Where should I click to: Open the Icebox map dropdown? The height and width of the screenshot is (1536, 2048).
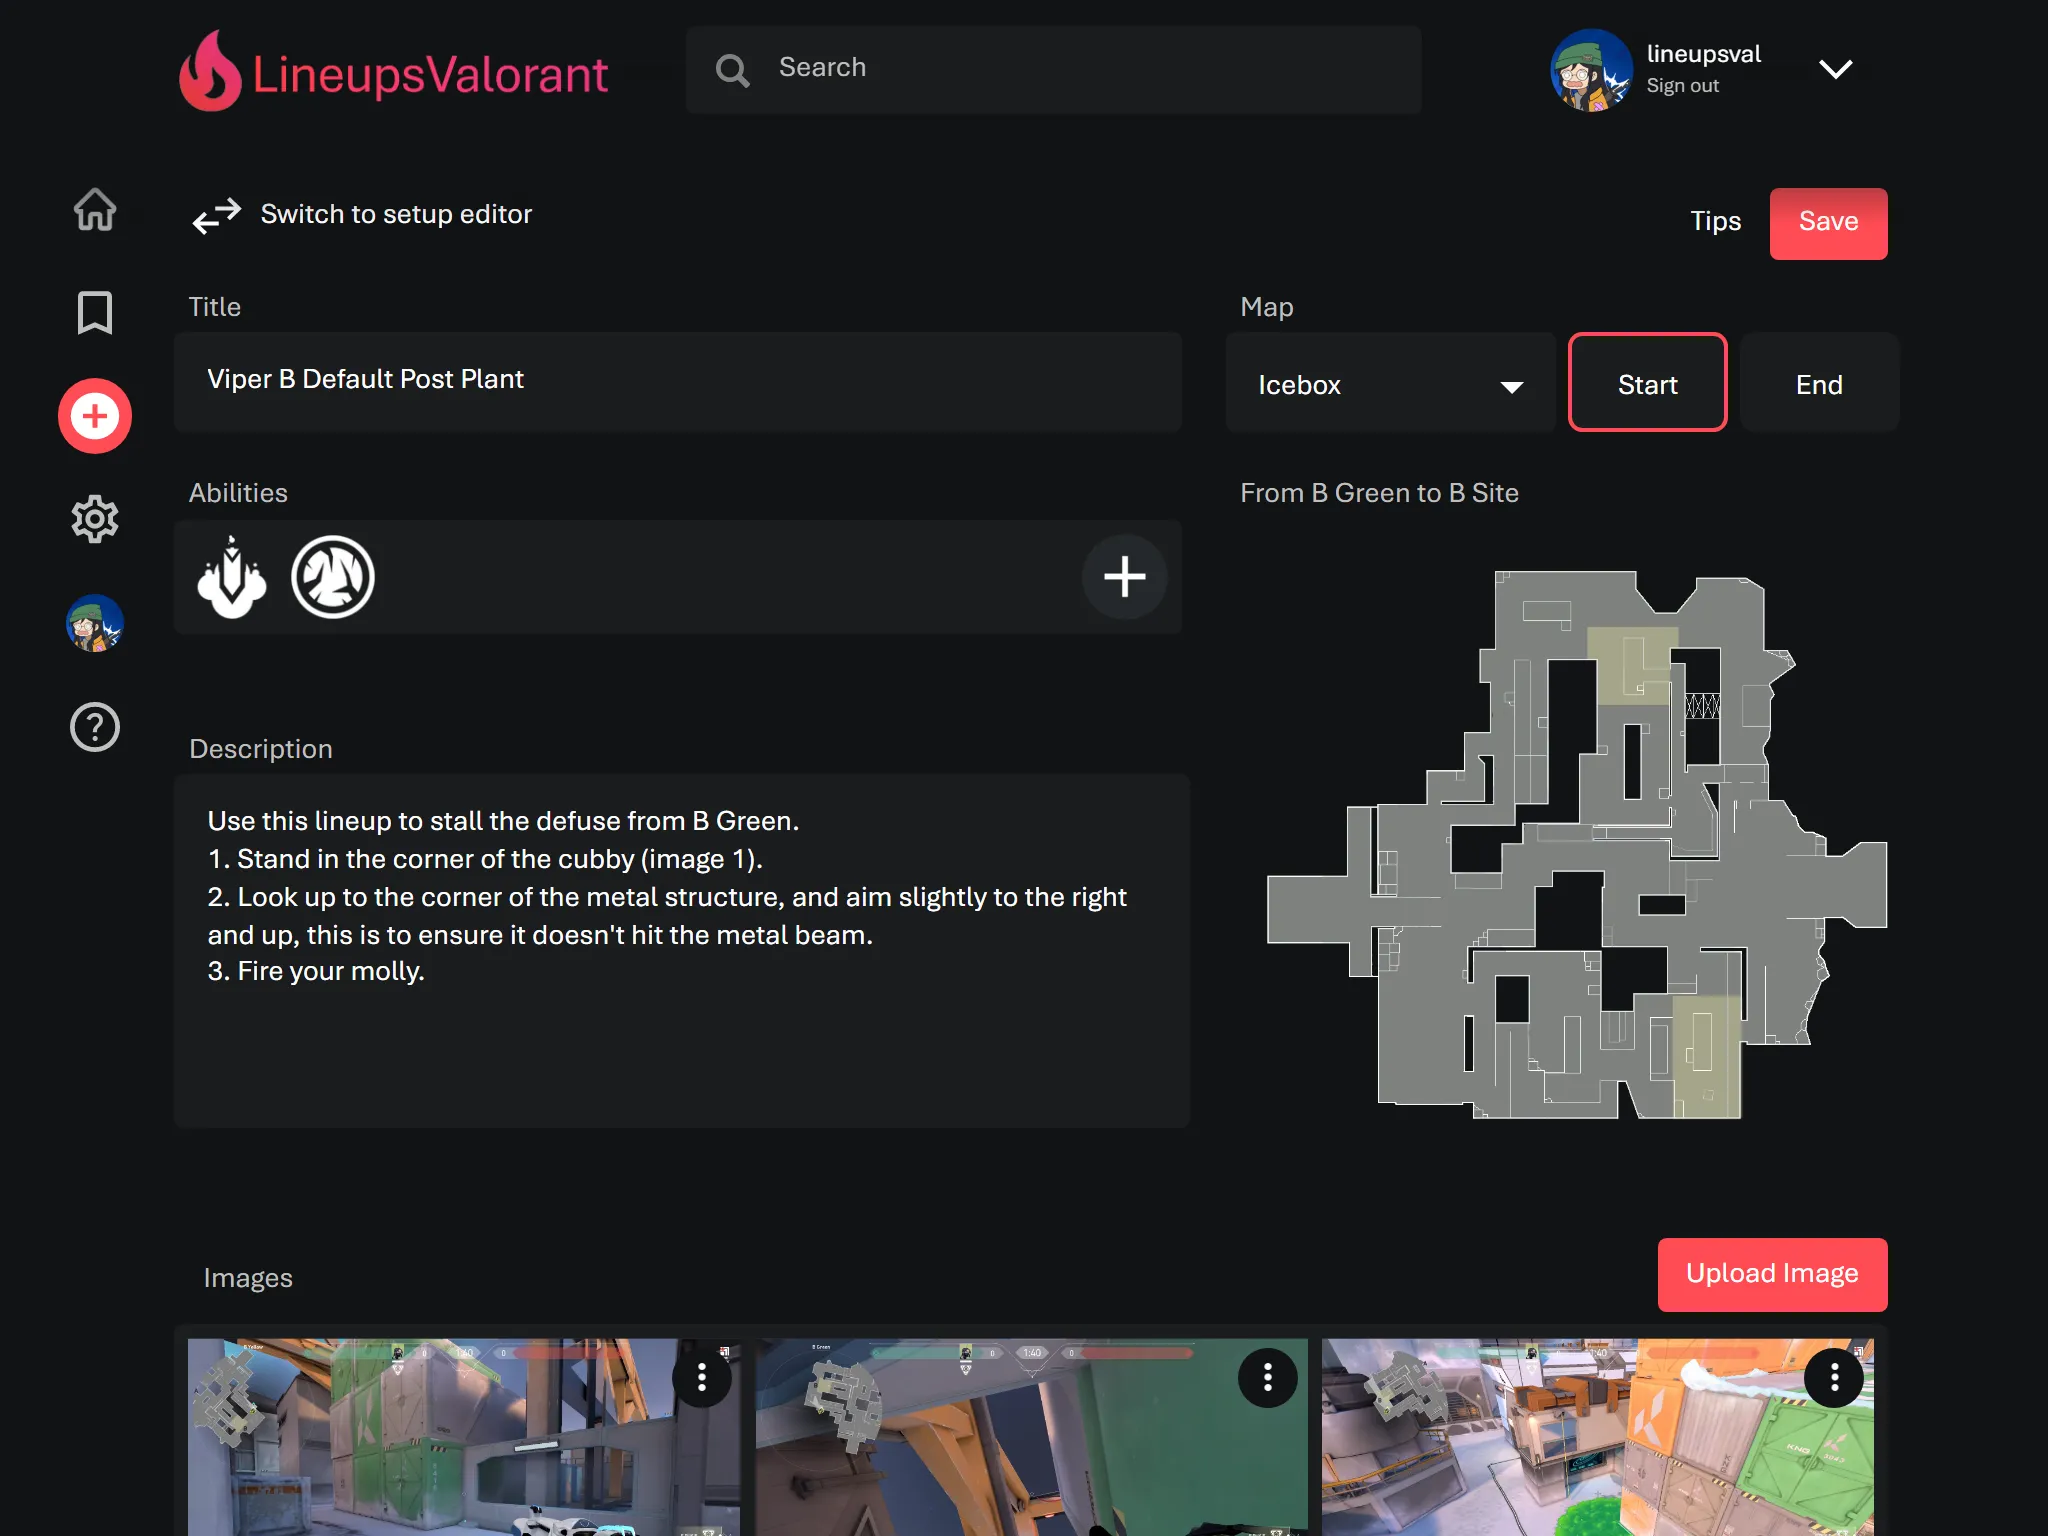pos(1387,384)
